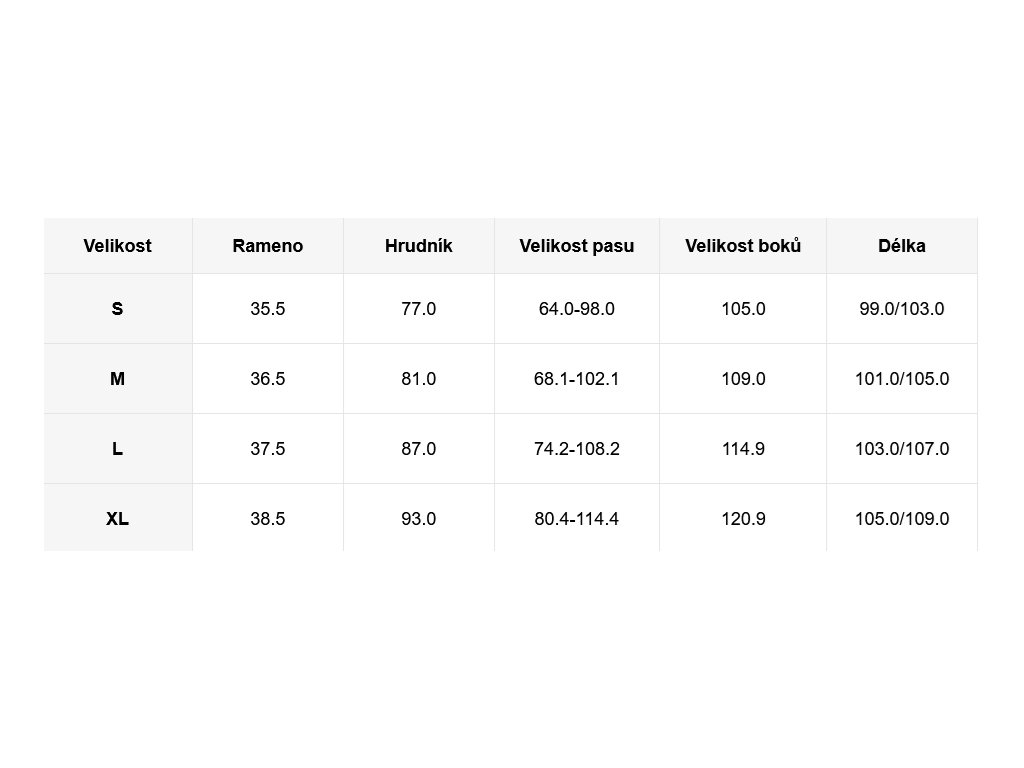Select waist range 74.2-108.2
The height and width of the screenshot is (768, 1024).
(x=577, y=449)
